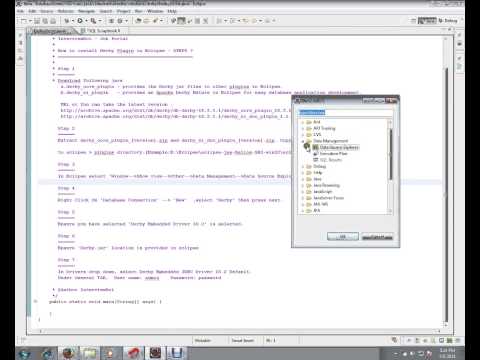Open the Refactor menu
The image size is (480, 360).
tap(65, 11)
